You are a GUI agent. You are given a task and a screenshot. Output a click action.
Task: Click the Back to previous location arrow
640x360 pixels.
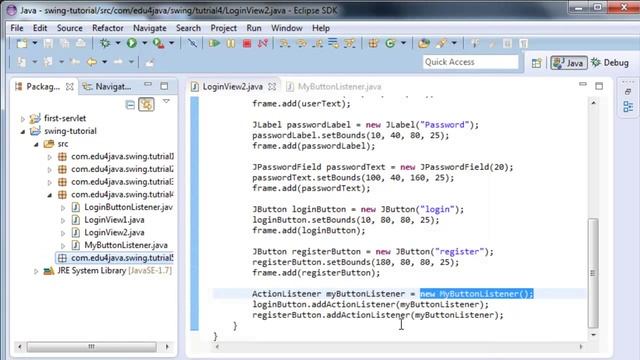(x=91, y=62)
